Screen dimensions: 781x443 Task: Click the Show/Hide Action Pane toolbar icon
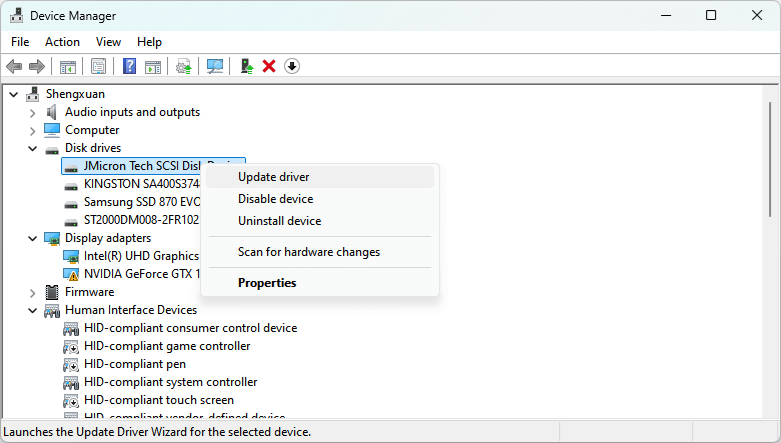pos(153,66)
